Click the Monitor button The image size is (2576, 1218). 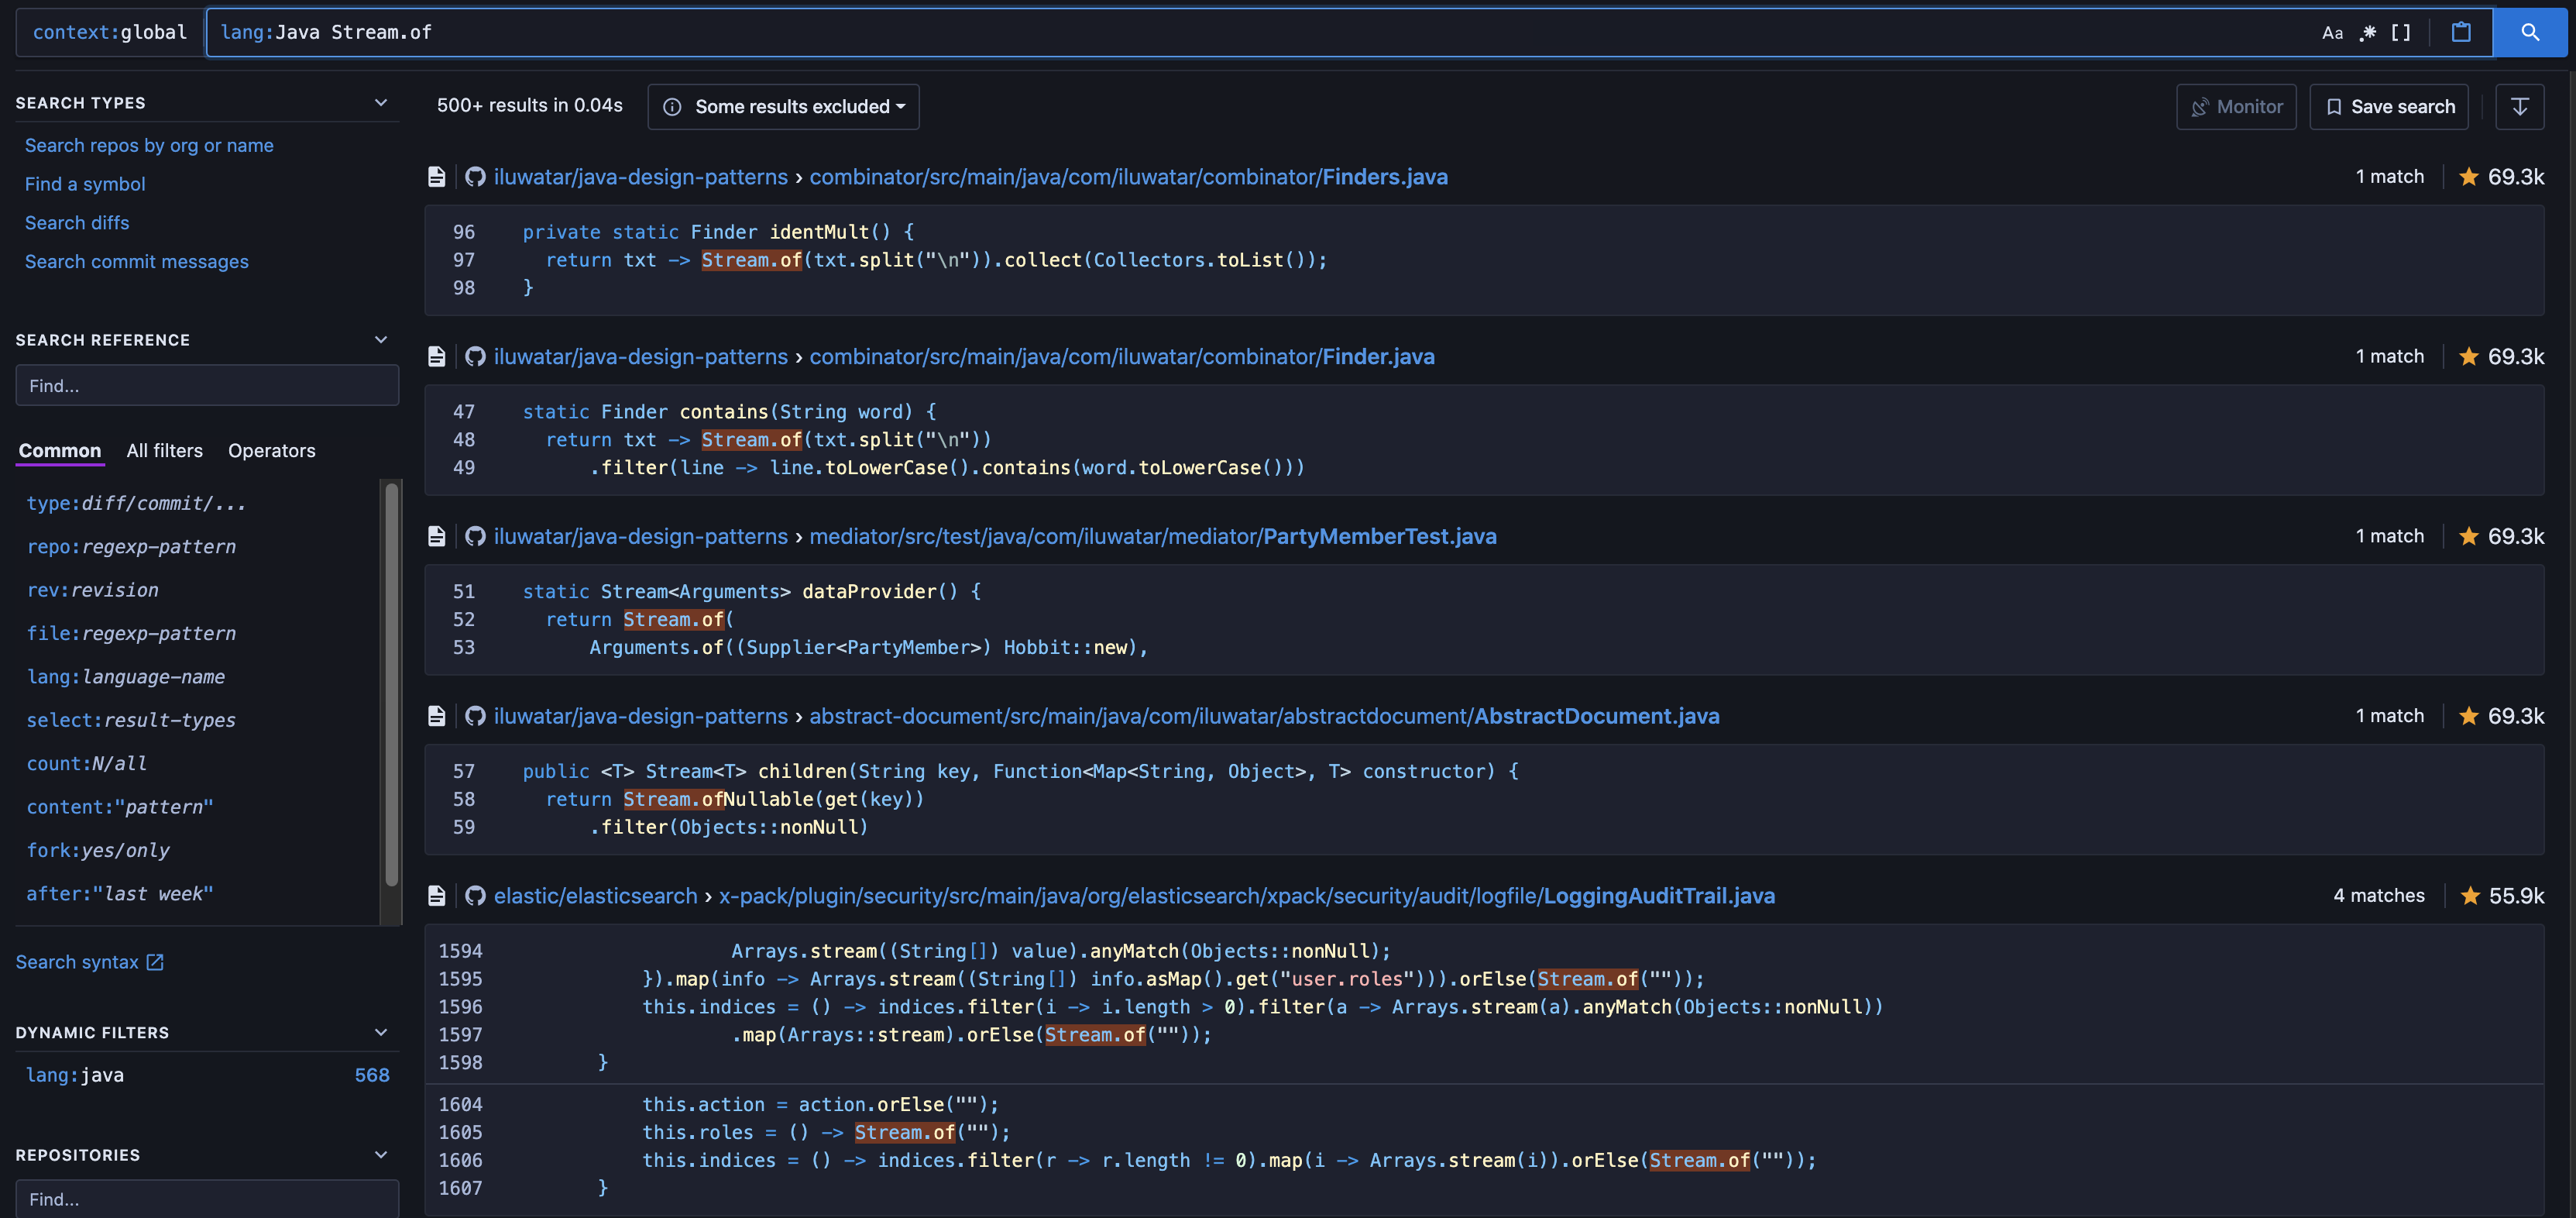pyautogui.click(x=2236, y=106)
